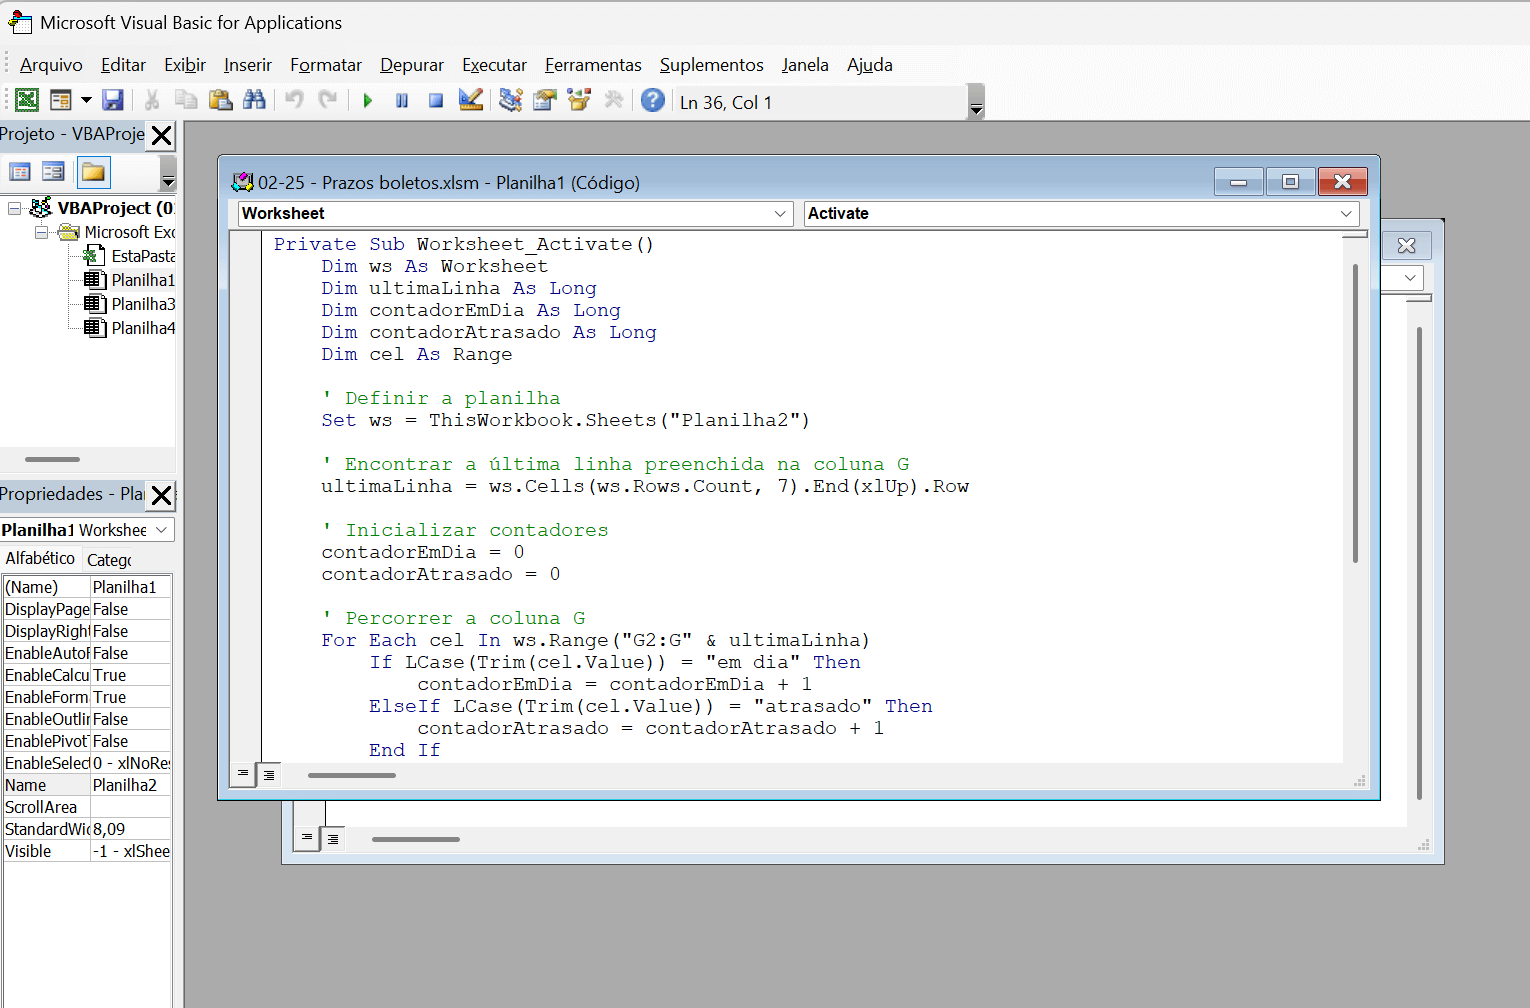Click the EnableCalculation True value
This screenshot has height=1008, width=1530.
(130, 675)
